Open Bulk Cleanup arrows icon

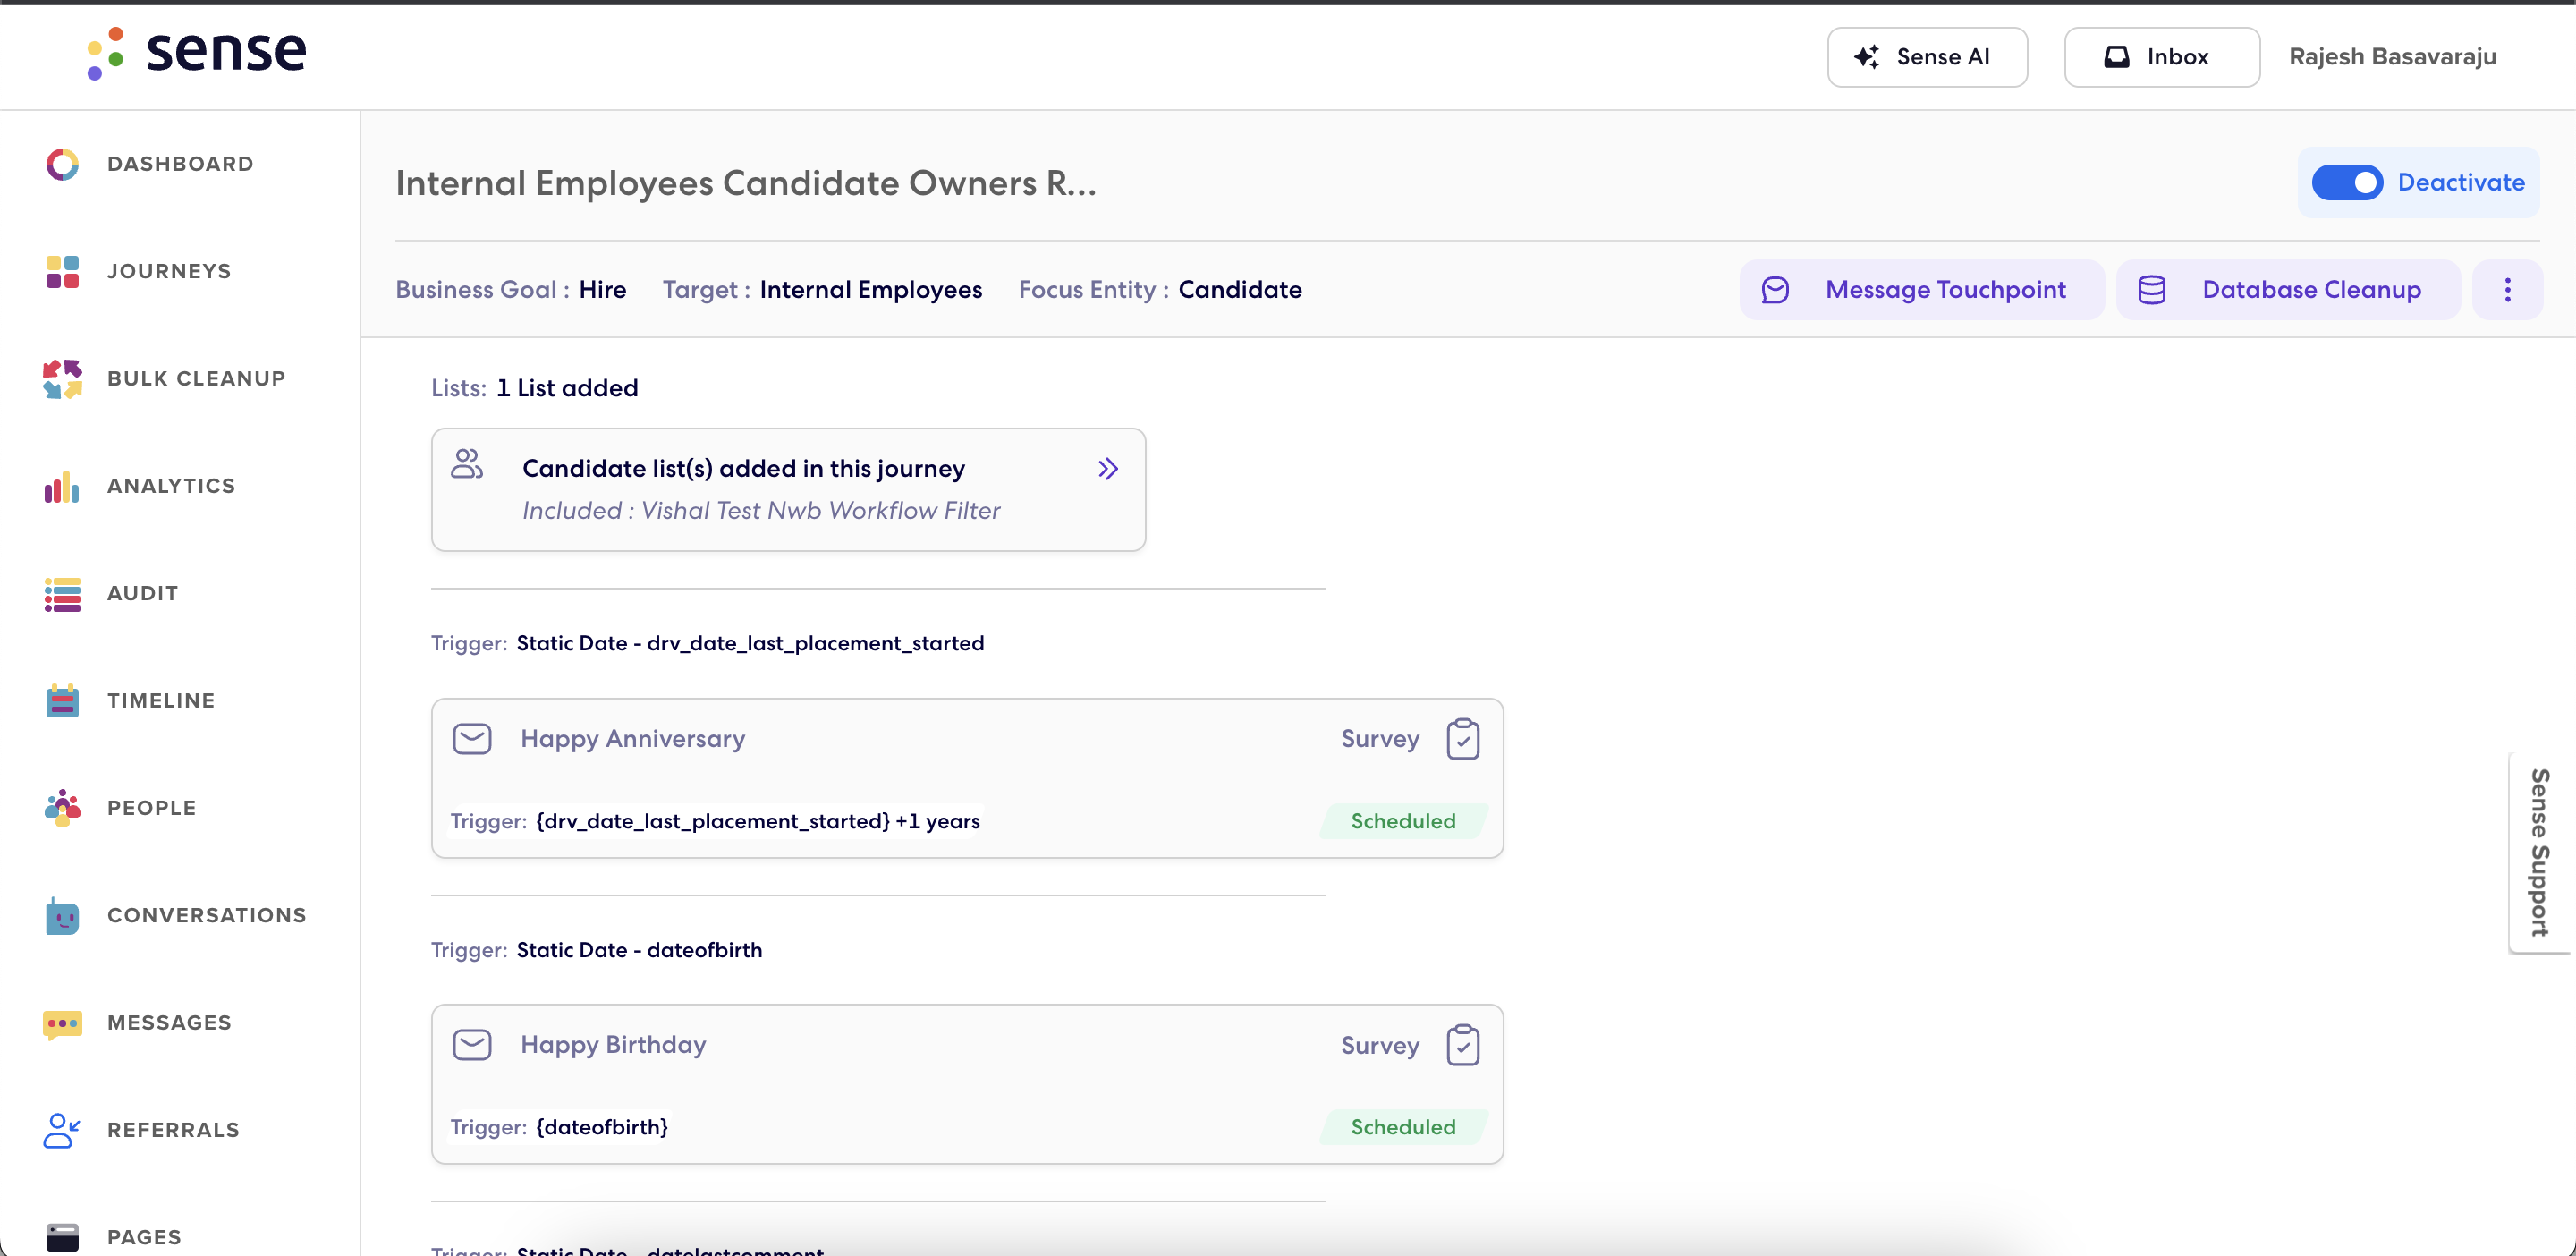(x=62, y=379)
